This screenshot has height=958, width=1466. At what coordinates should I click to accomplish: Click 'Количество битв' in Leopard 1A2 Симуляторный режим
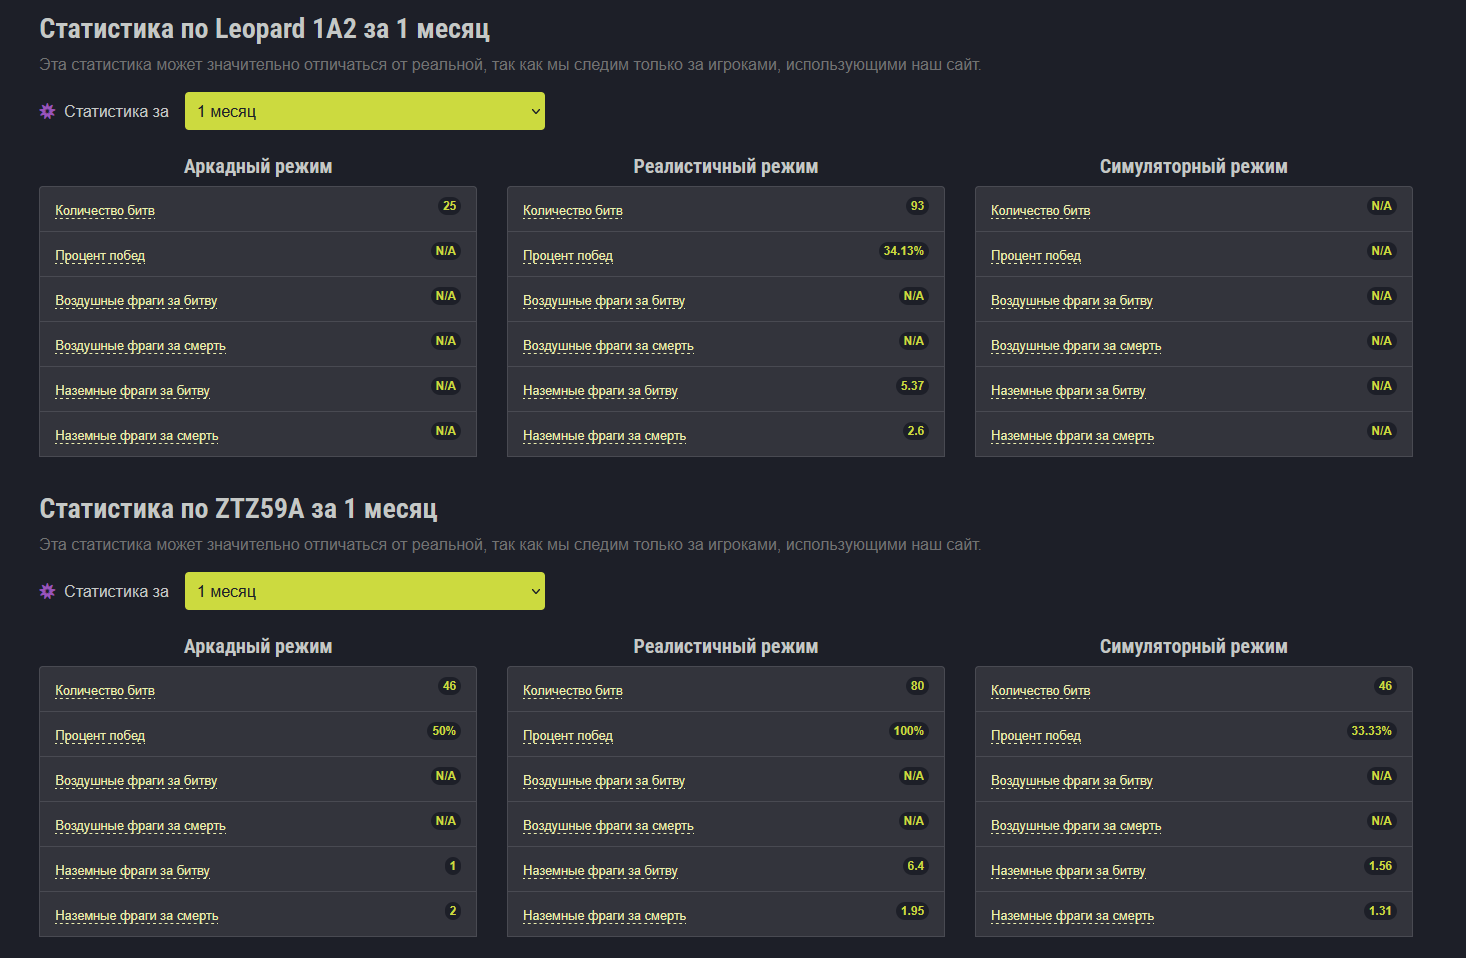[x=1041, y=210]
